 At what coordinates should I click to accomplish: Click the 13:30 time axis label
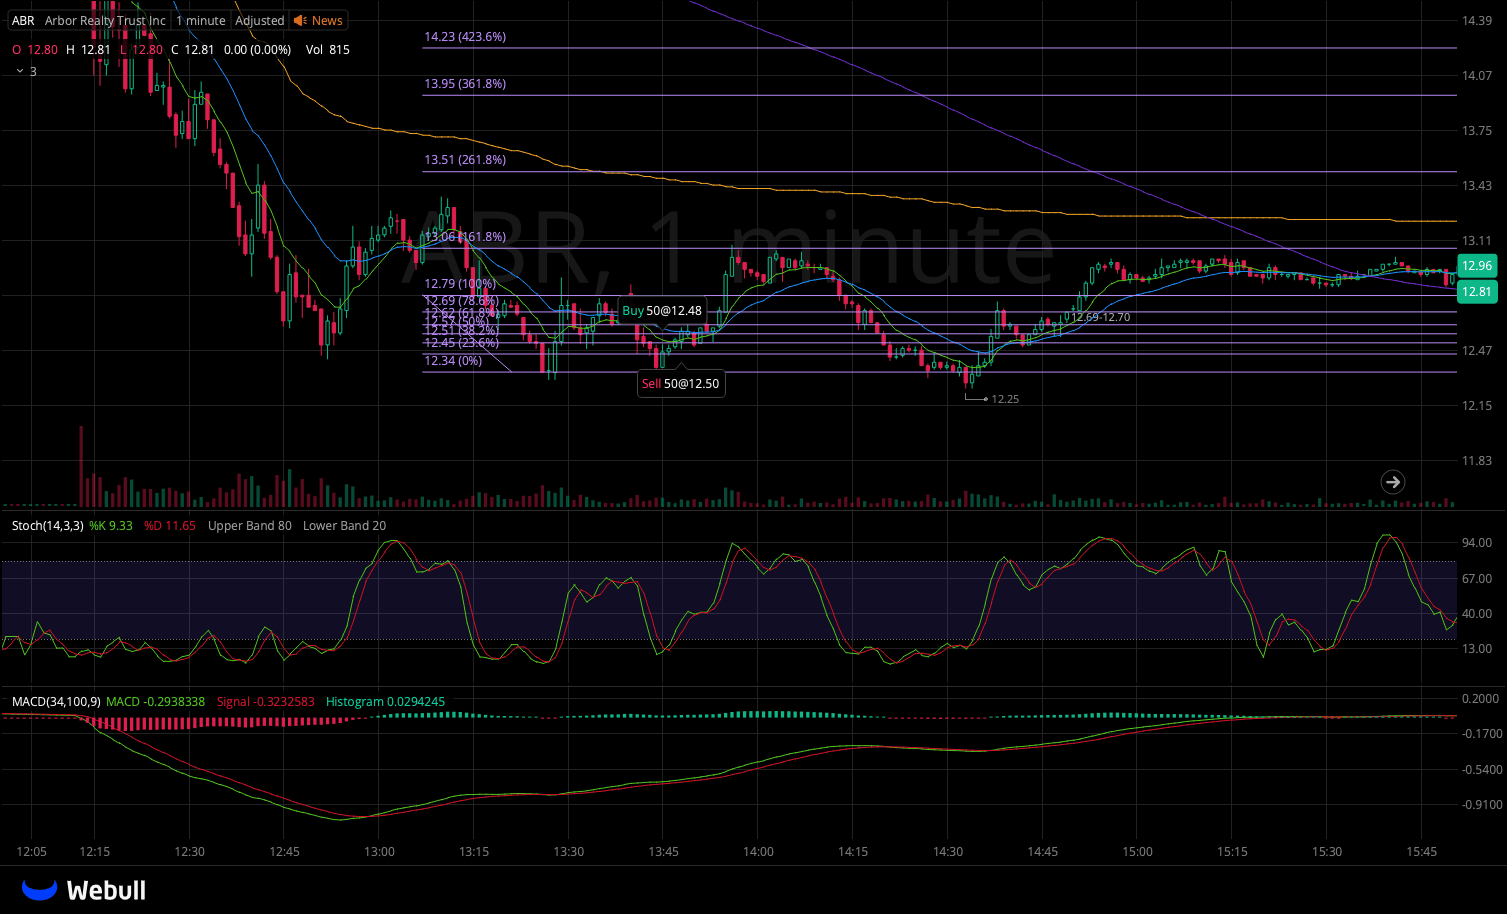pos(569,851)
